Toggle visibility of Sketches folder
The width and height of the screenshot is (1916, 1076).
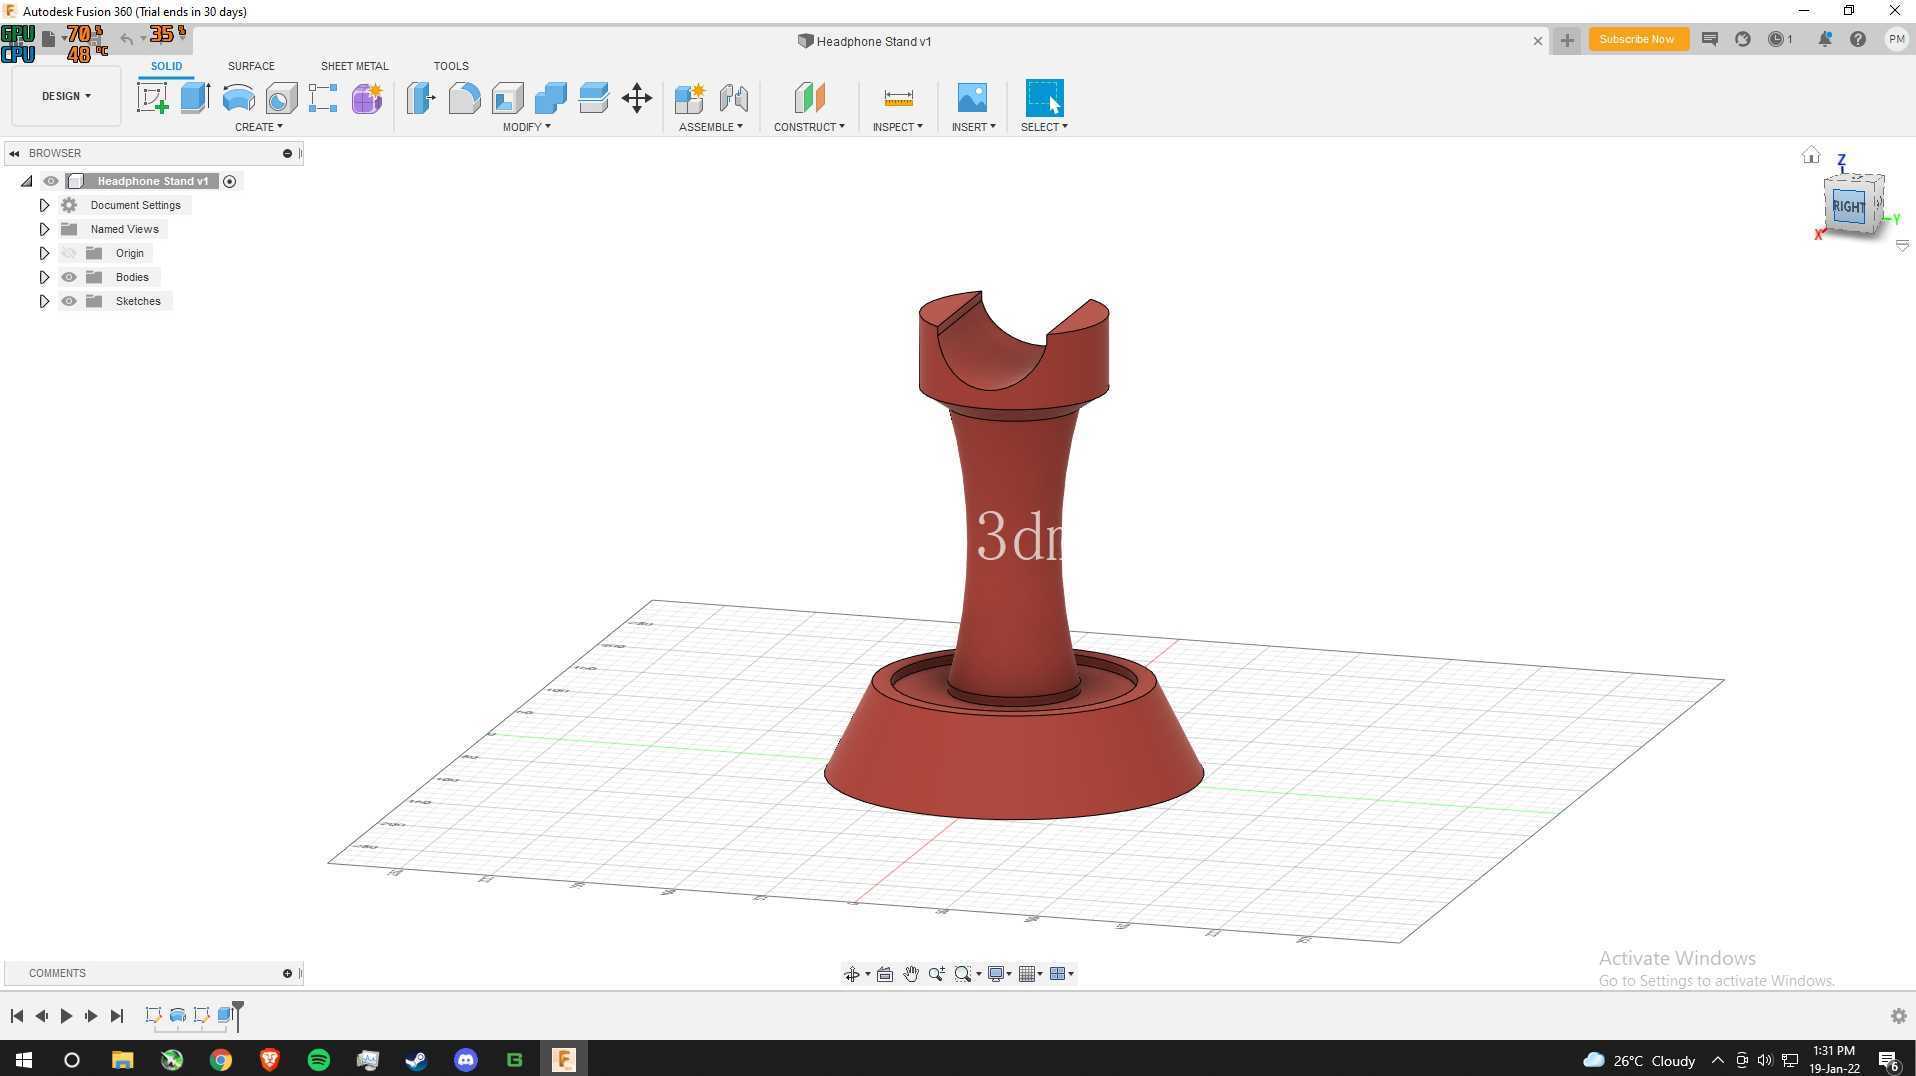coord(69,301)
